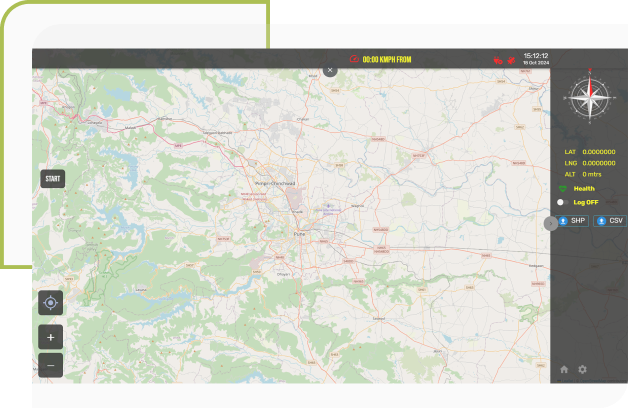Click the Pune city label on map
Screen dimensions: 628x408
point(298,234)
